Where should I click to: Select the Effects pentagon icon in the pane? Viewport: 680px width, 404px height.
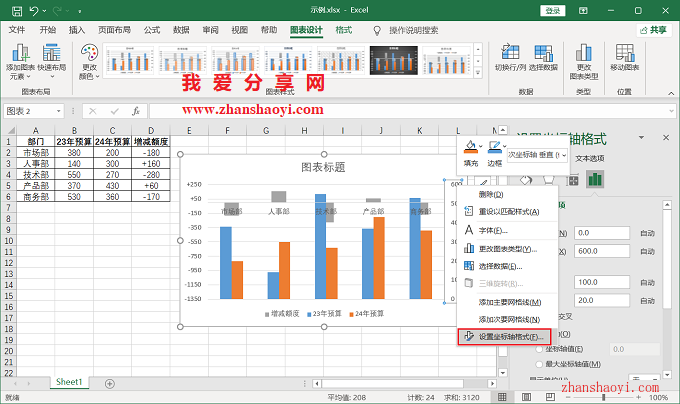tap(549, 180)
